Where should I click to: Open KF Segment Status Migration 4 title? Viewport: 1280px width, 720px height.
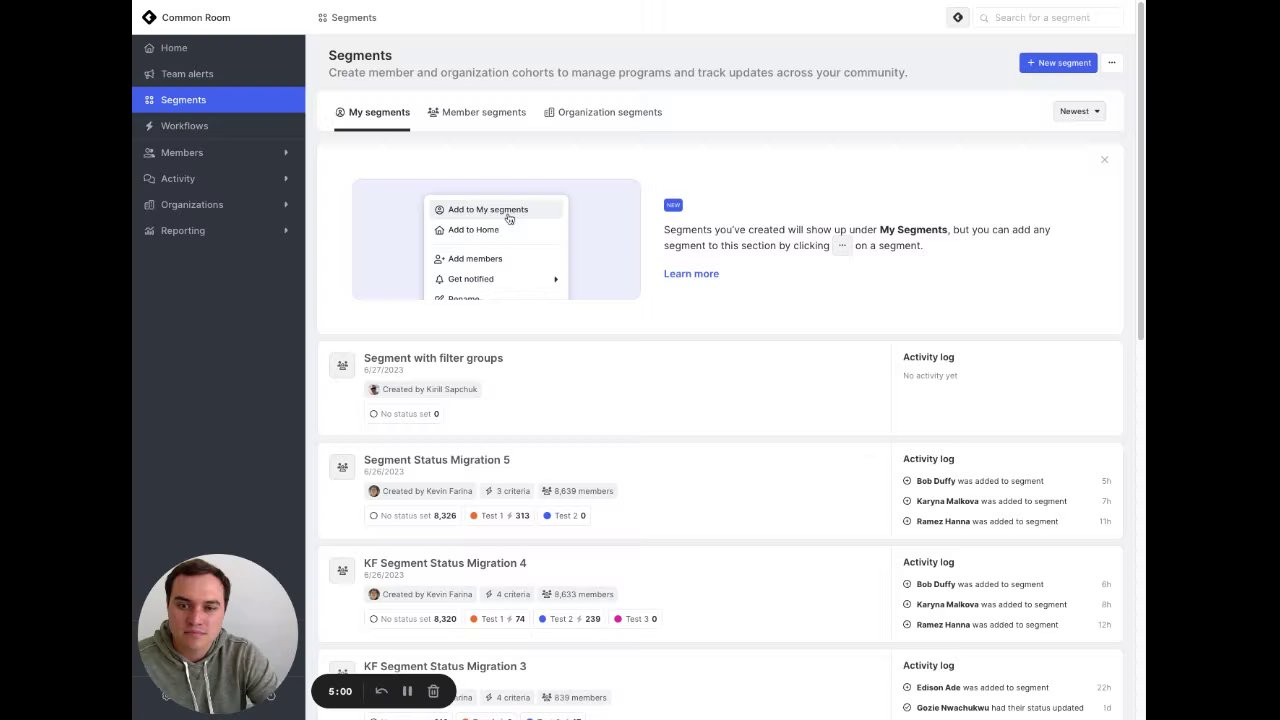[445, 563]
